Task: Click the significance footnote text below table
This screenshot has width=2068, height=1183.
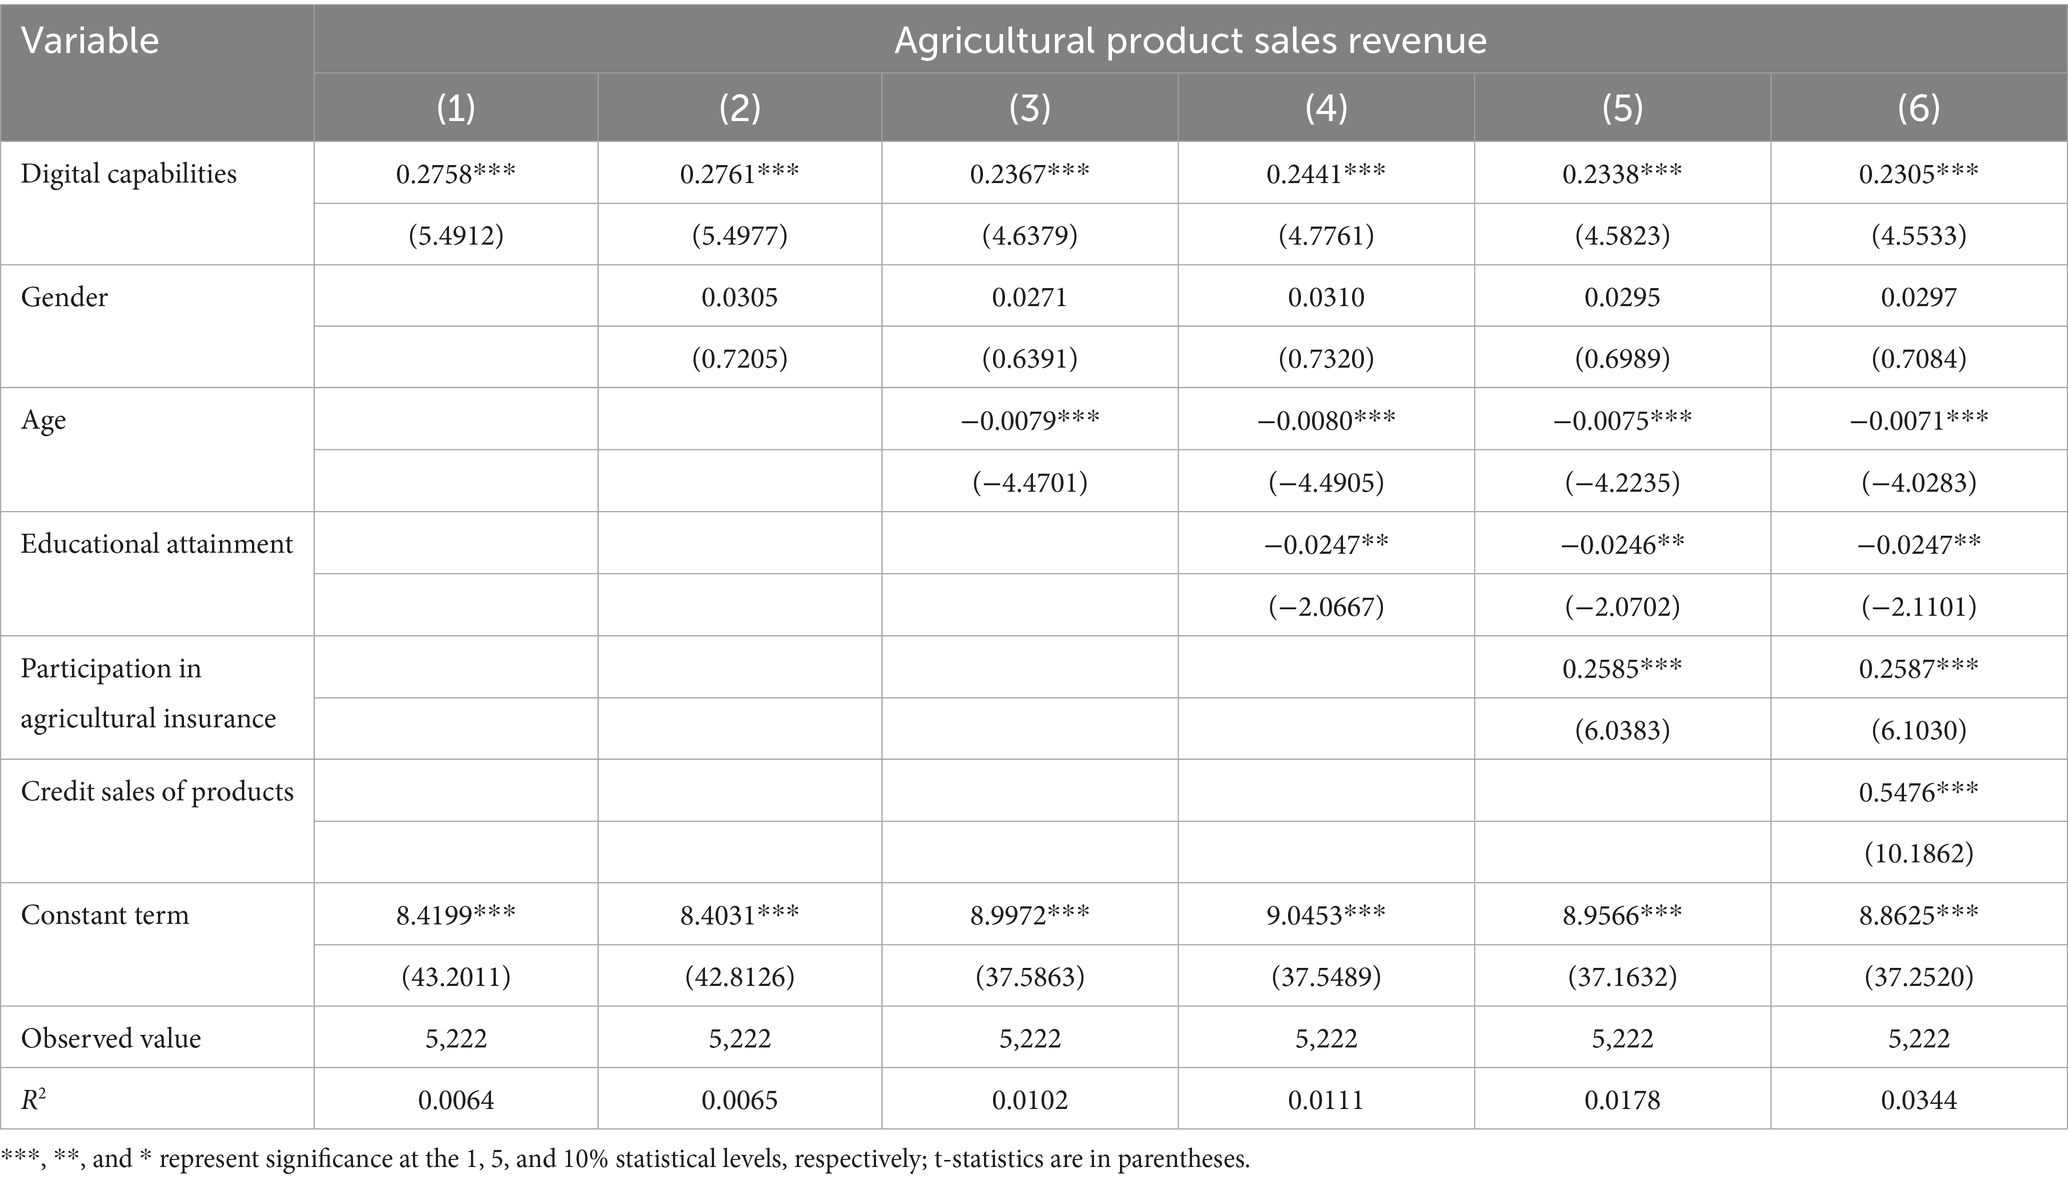Action: click(x=625, y=1159)
